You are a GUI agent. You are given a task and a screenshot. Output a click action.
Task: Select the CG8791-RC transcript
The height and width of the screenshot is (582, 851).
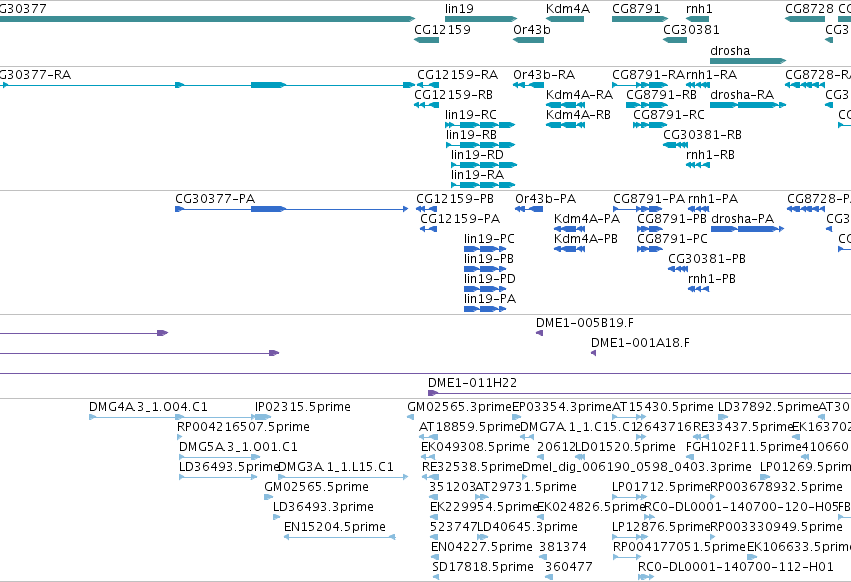click(x=650, y=125)
